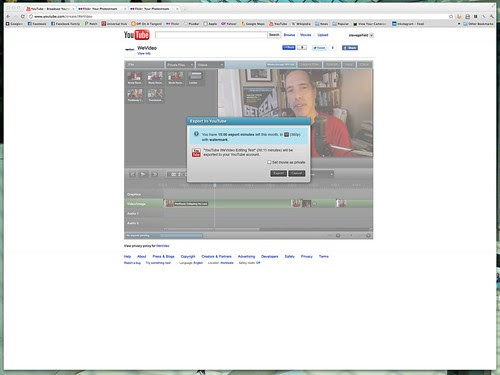Viewport: 500px width, 375px height.
Task: Open the Help footer link
Action: (127, 256)
